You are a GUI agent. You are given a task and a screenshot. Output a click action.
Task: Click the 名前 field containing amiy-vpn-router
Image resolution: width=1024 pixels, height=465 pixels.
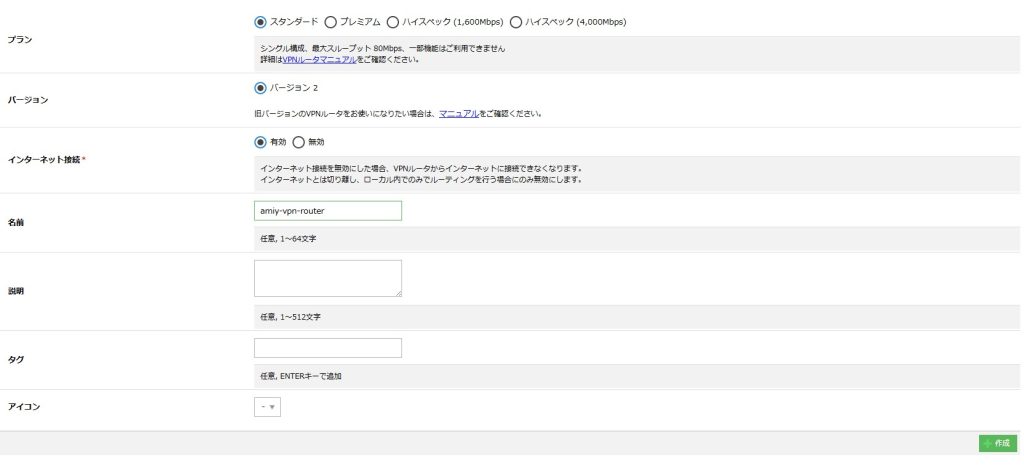pyautogui.click(x=327, y=211)
